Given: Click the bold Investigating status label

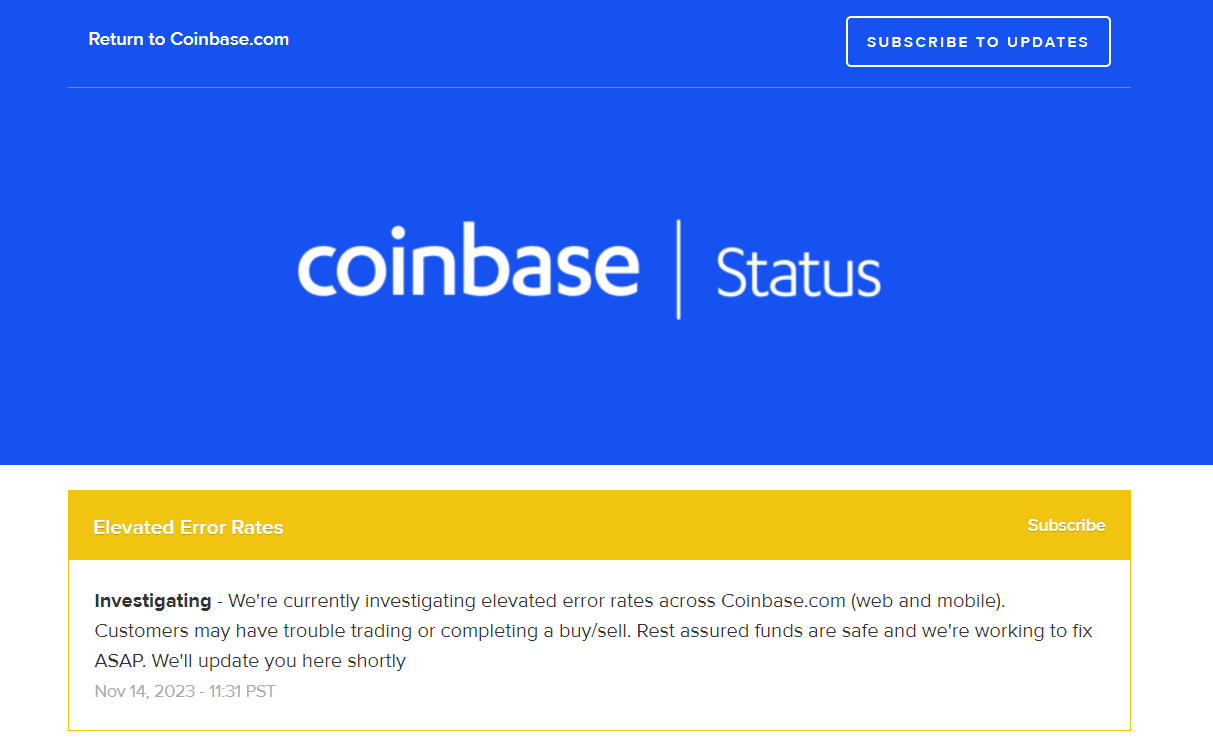Looking at the screenshot, I should pyautogui.click(x=153, y=601).
